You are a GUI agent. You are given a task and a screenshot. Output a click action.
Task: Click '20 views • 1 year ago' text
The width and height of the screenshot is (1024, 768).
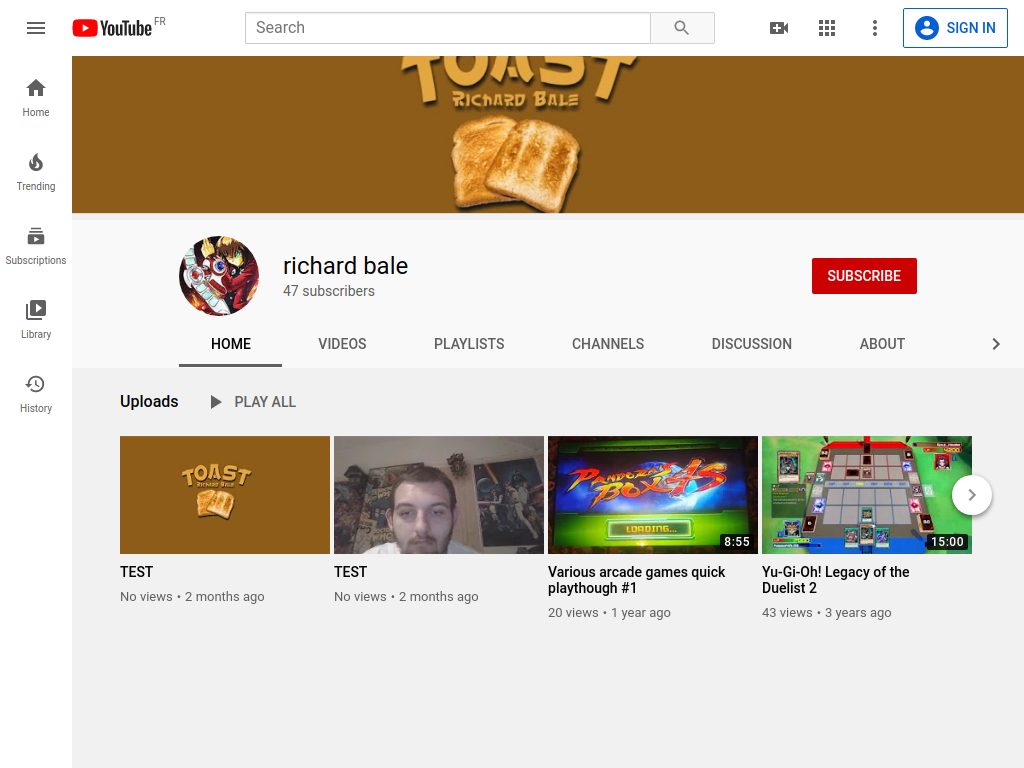[x=609, y=613]
